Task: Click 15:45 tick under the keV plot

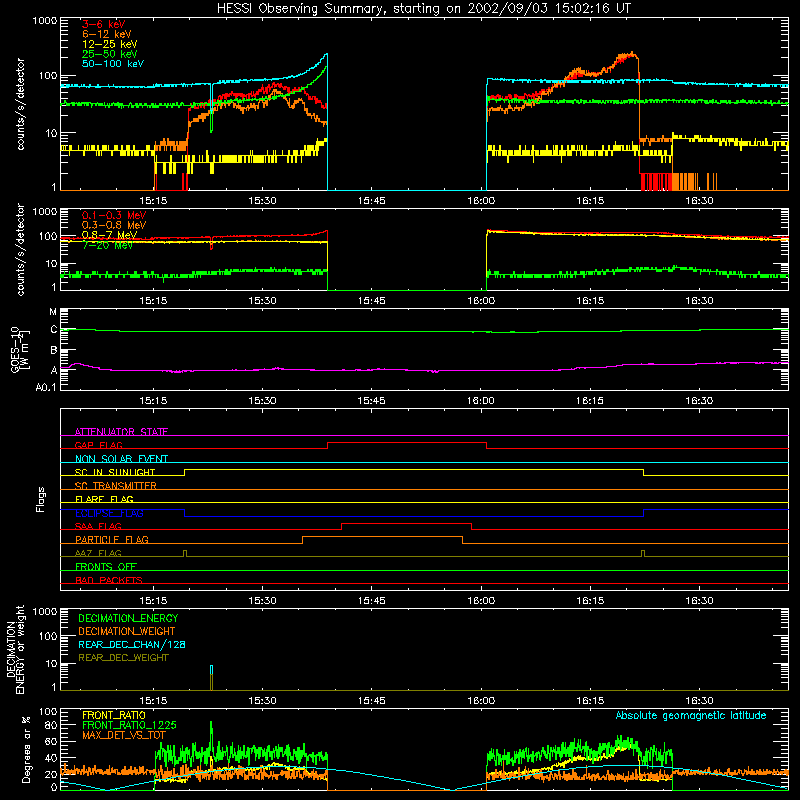Action: click(x=371, y=201)
